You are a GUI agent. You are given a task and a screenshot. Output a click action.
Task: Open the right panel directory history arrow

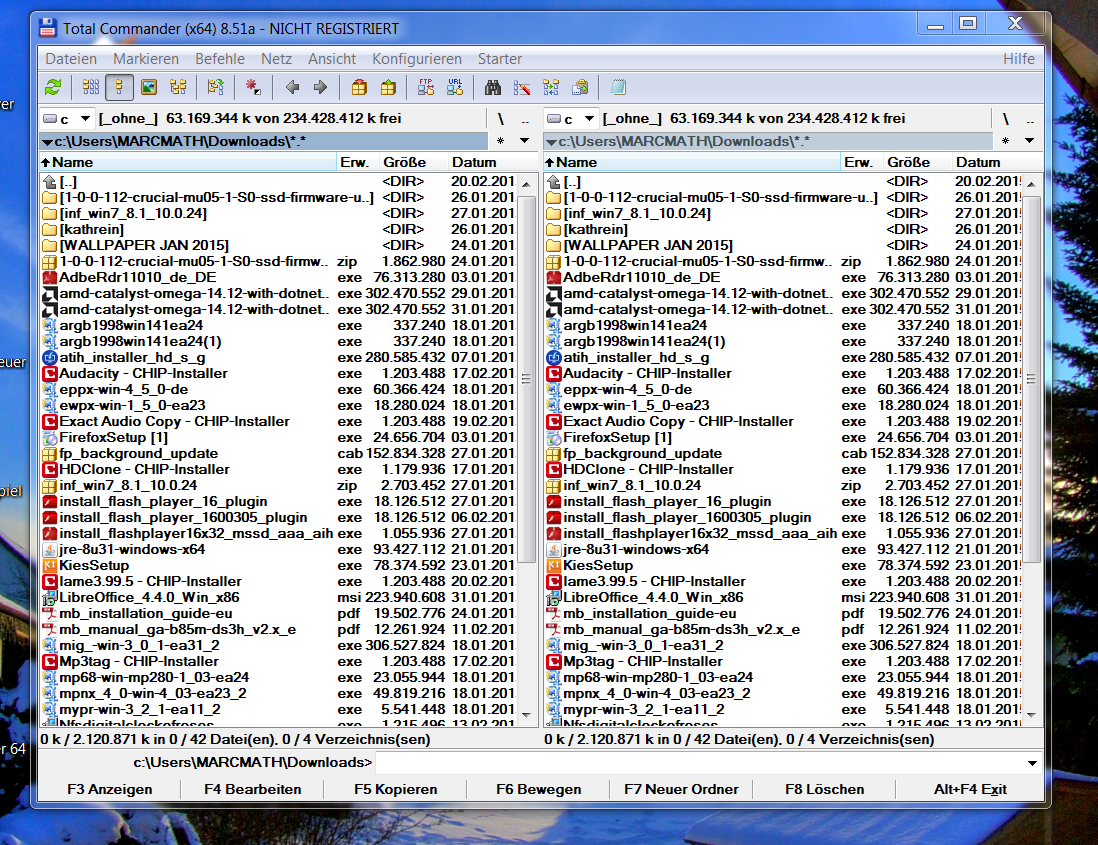coord(1029,141)
